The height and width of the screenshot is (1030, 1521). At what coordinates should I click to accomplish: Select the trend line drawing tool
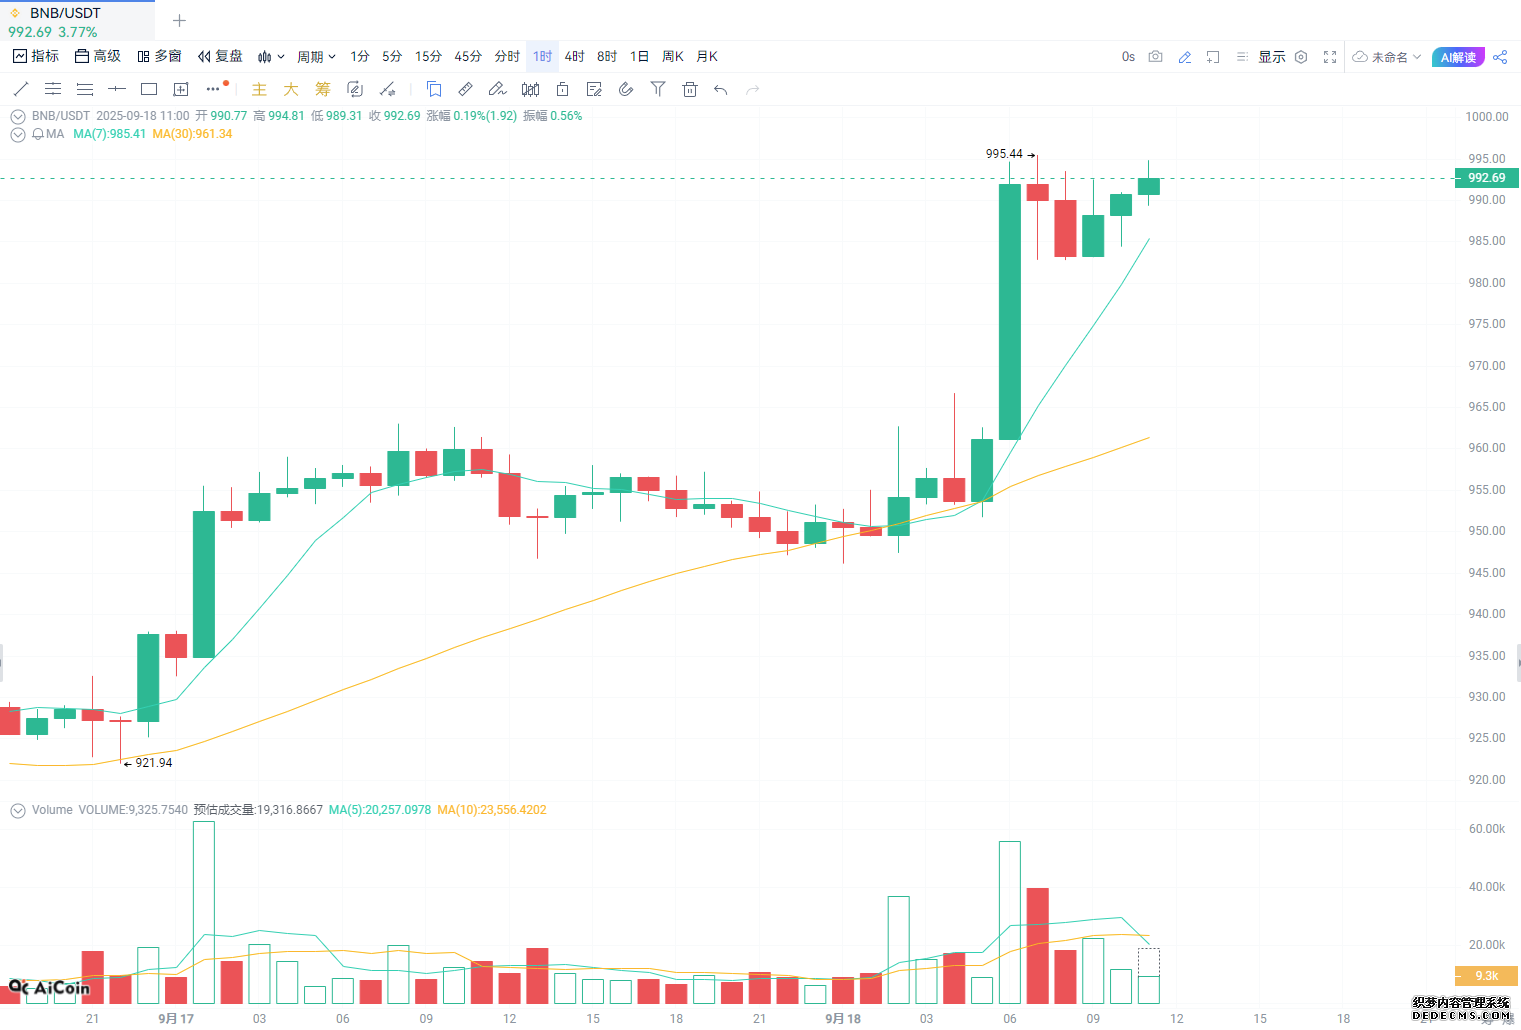coord(21,89)
